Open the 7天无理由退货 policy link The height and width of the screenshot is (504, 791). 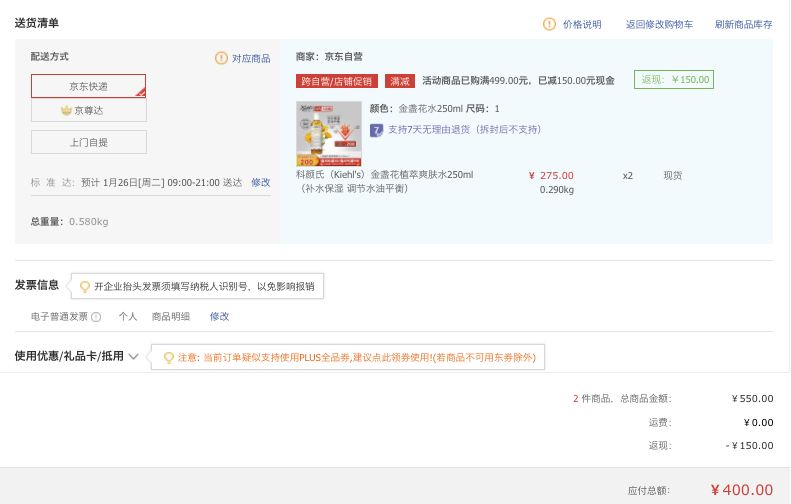[465, 130]
